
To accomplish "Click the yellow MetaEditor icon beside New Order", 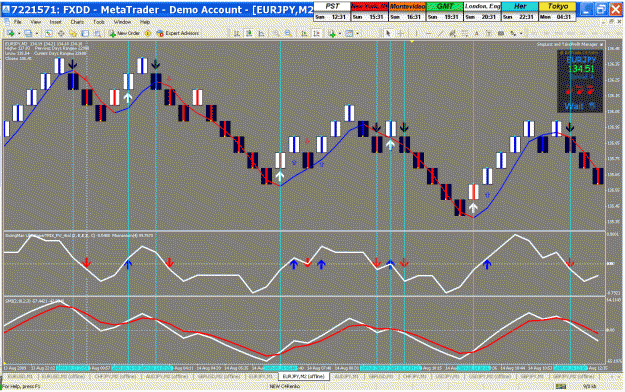I will tap(148, 33).
